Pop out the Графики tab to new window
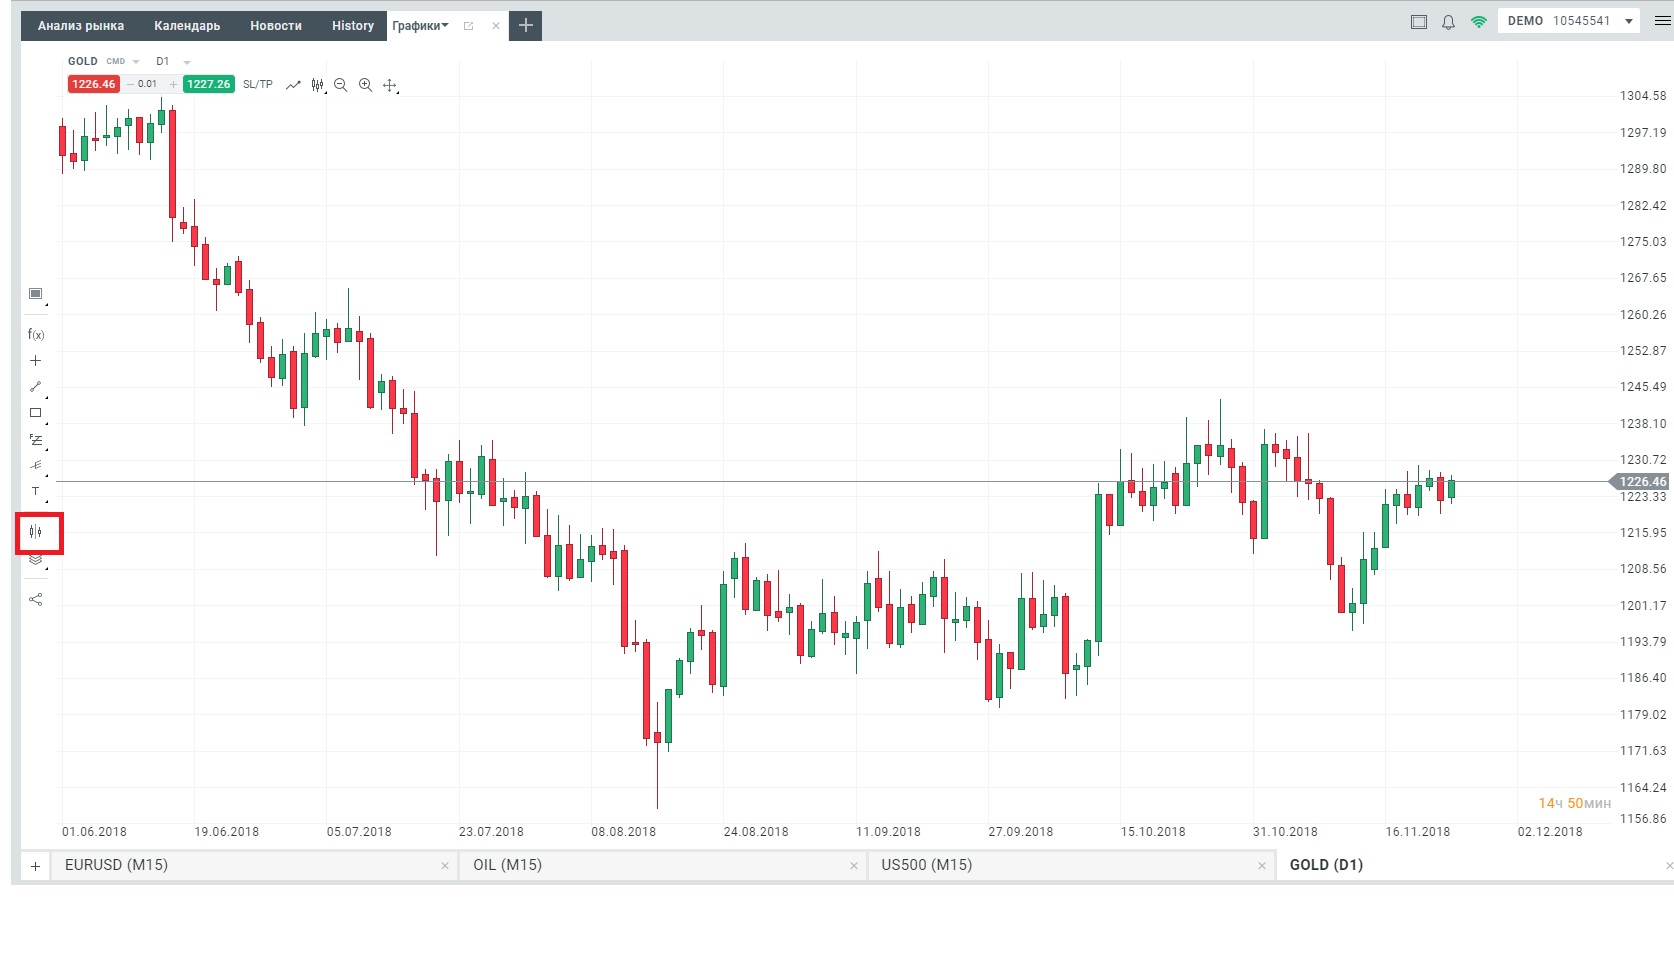The image size is (1674, 955). click(x=468, y=26)
